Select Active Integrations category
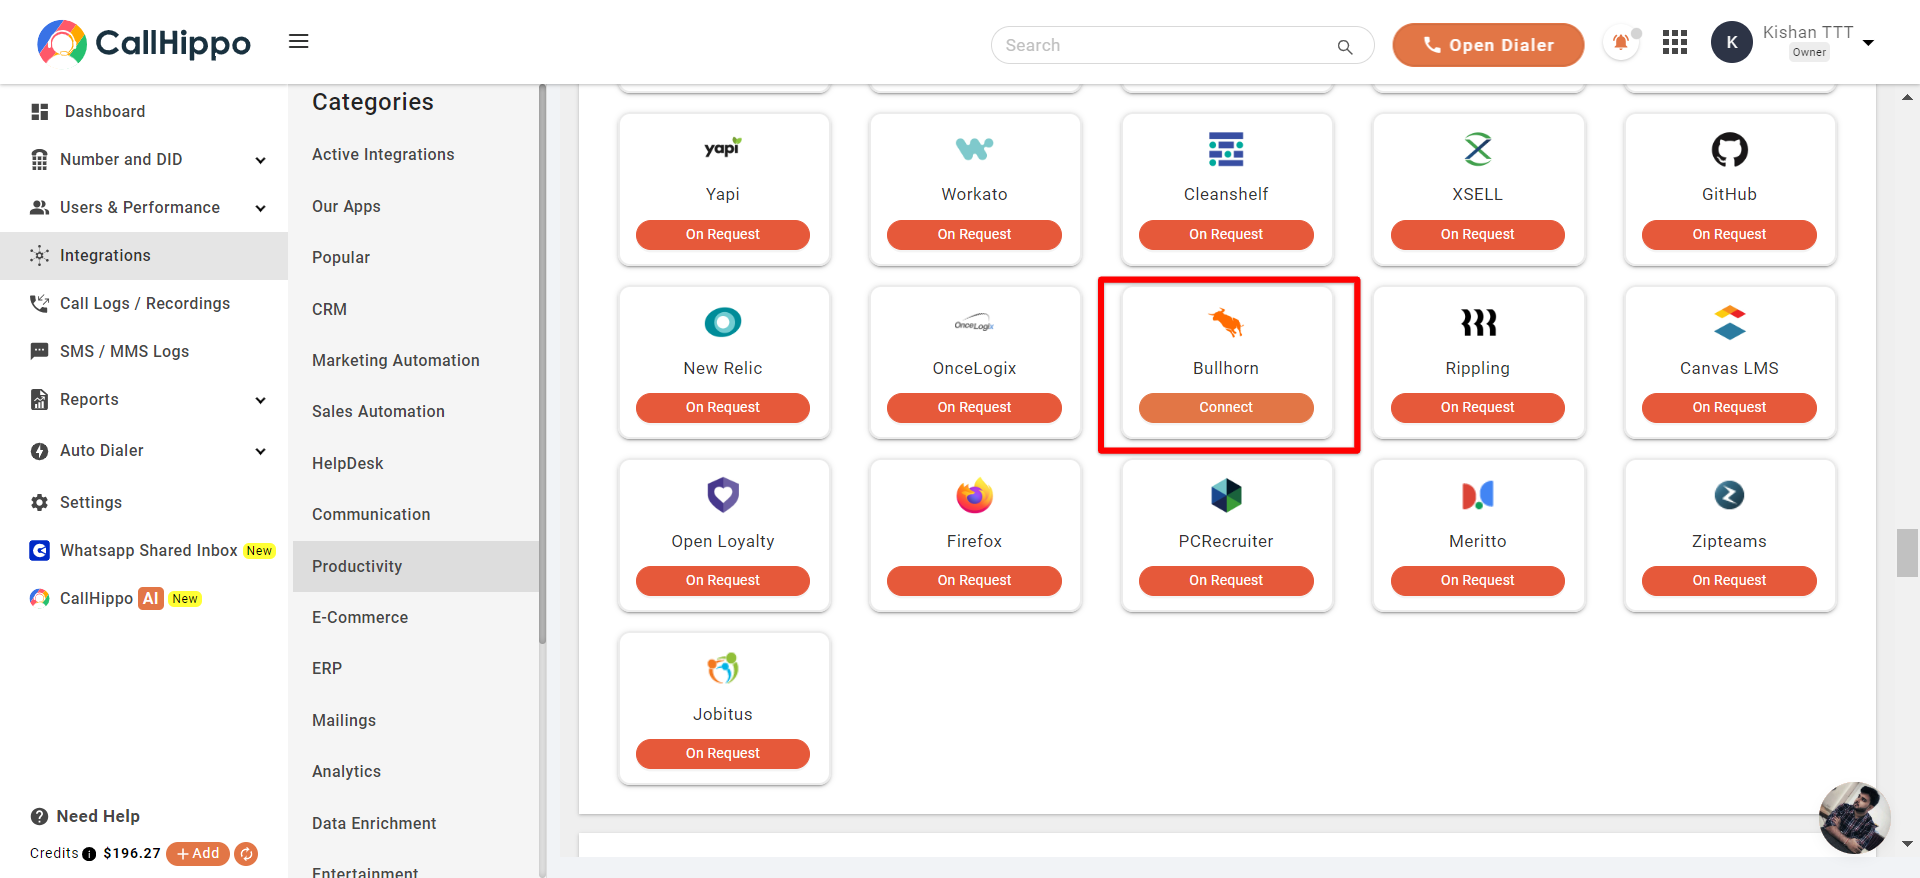This screenshot has width=1920, height=878. [383, 155]
